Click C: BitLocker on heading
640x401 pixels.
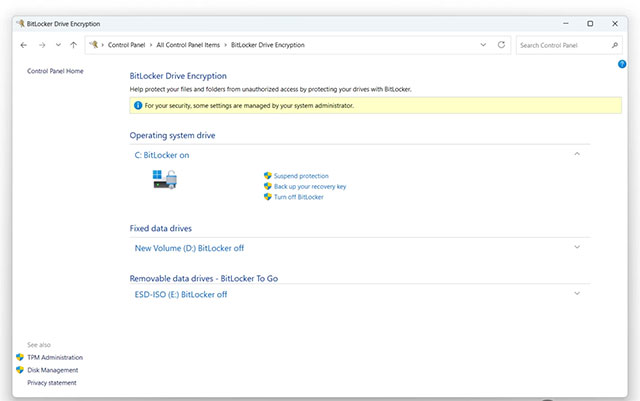162,155
